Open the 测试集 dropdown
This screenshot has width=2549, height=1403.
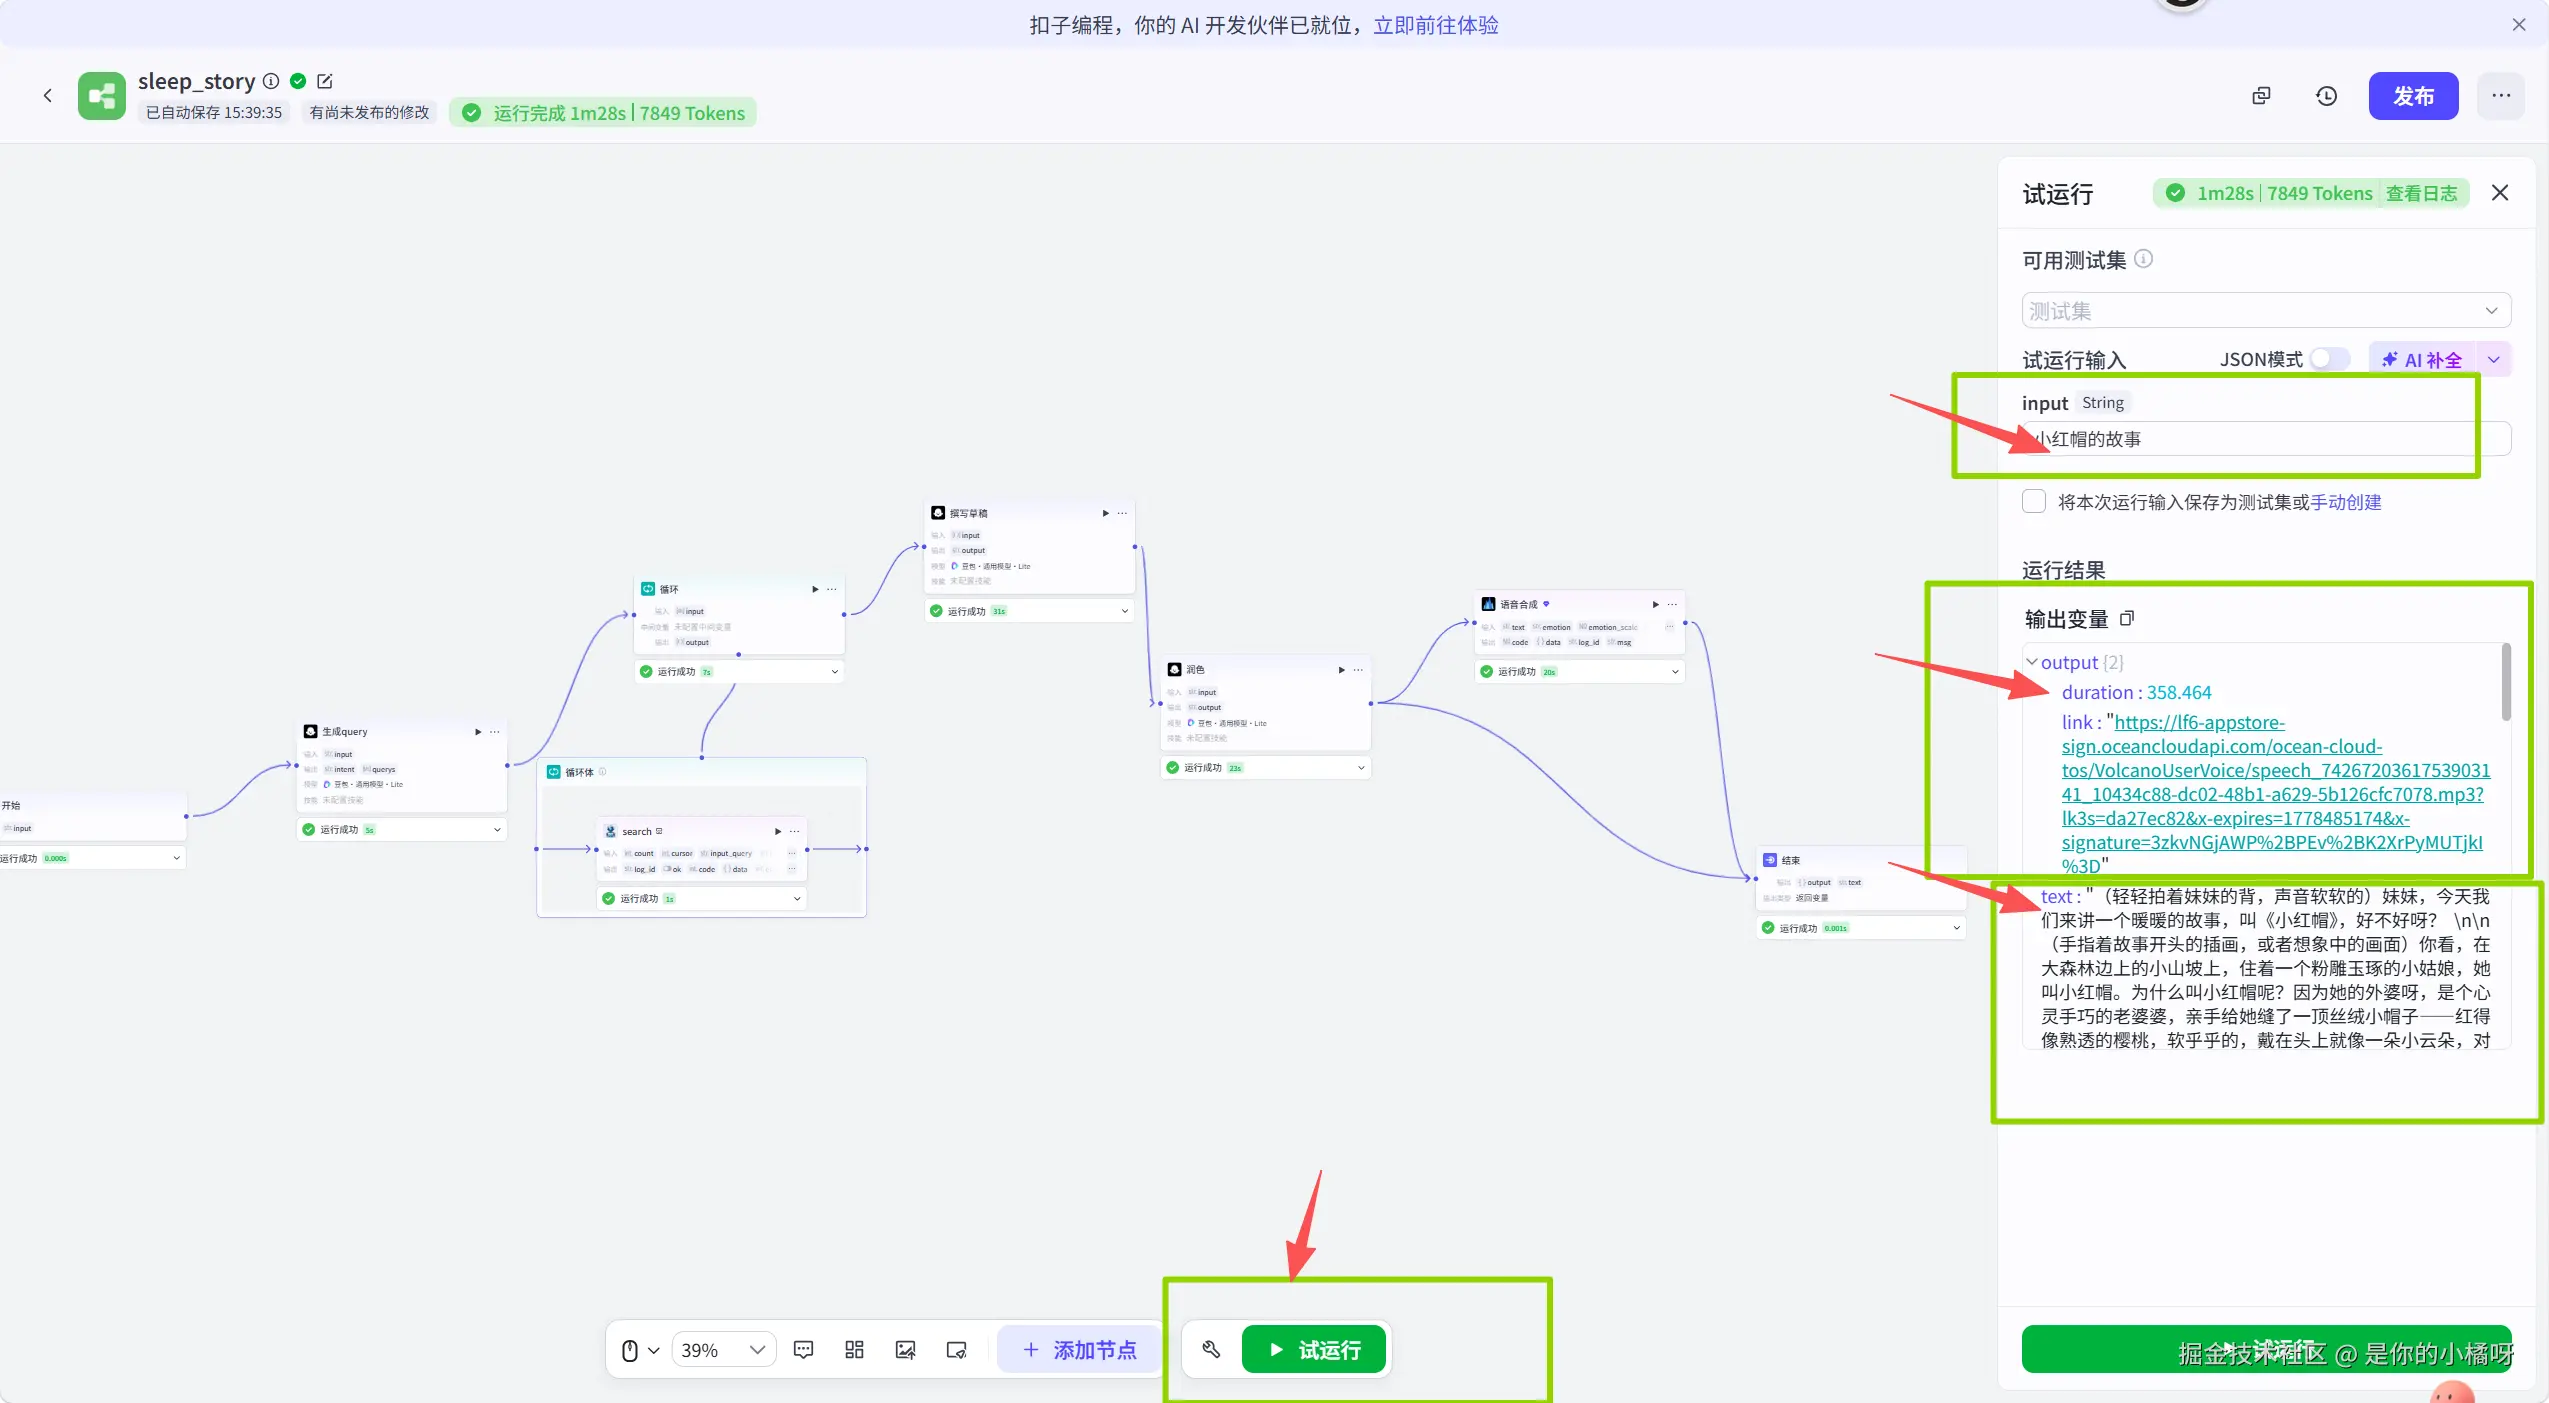click(x=2266, y=310)
